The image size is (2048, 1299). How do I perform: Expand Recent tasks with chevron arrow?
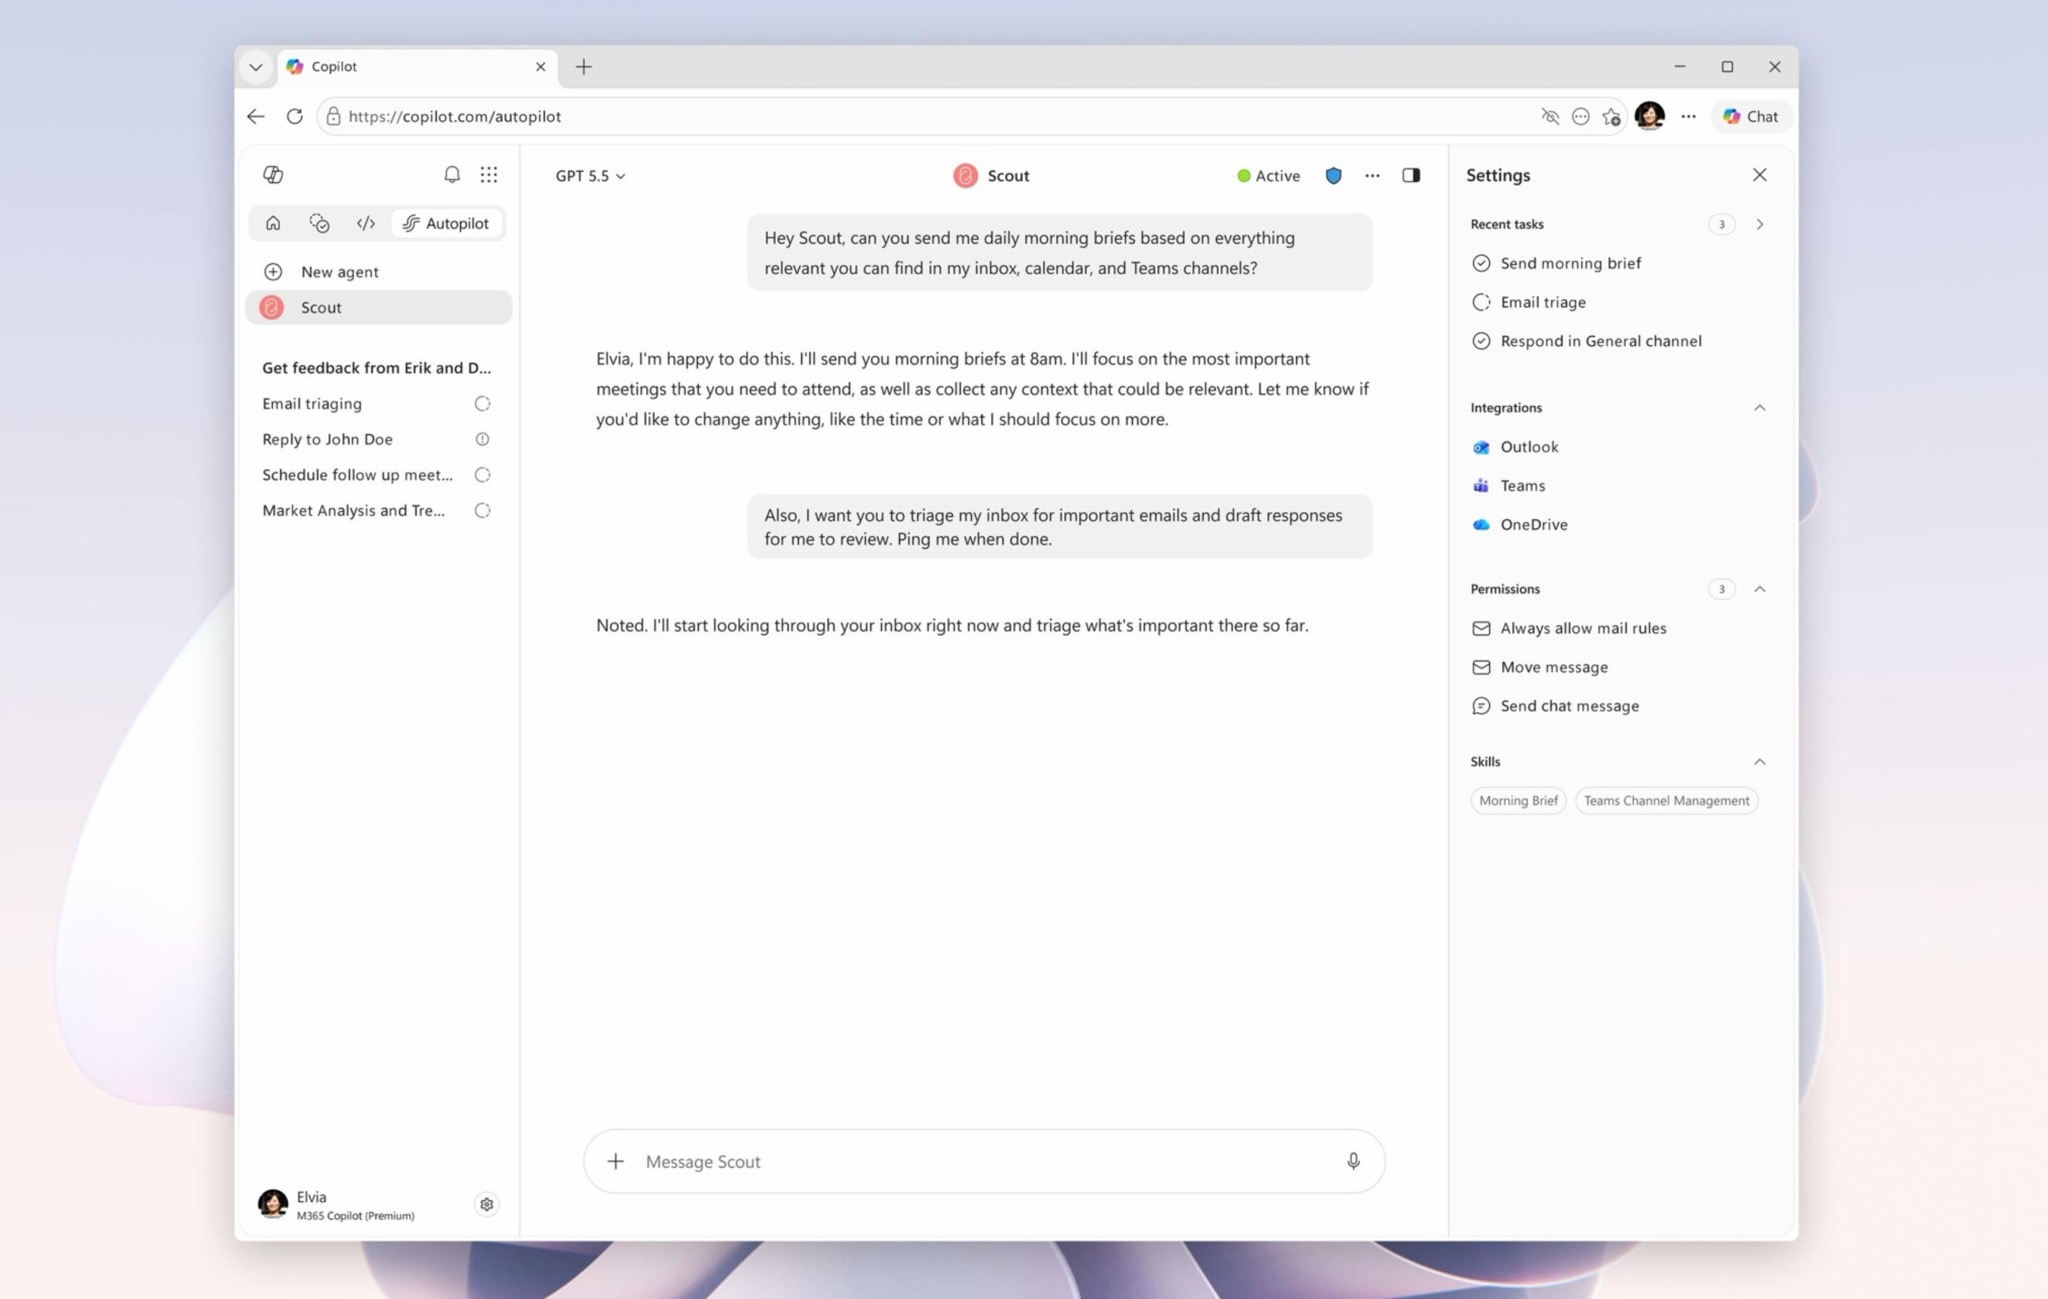1760,224
